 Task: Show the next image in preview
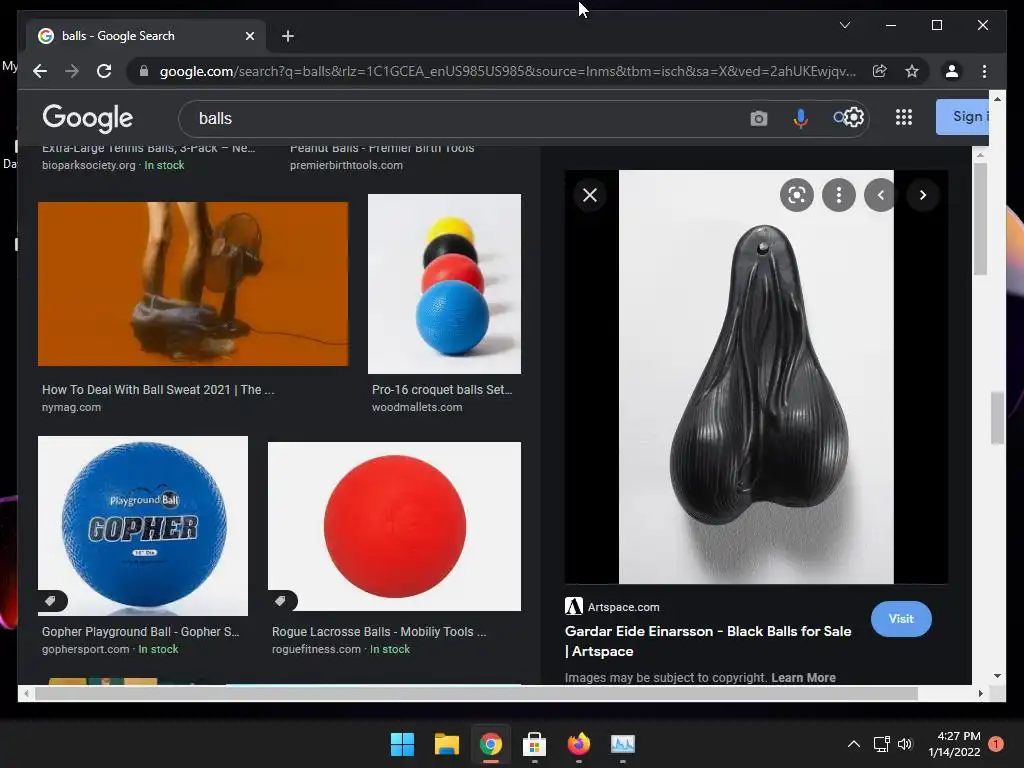923,195
